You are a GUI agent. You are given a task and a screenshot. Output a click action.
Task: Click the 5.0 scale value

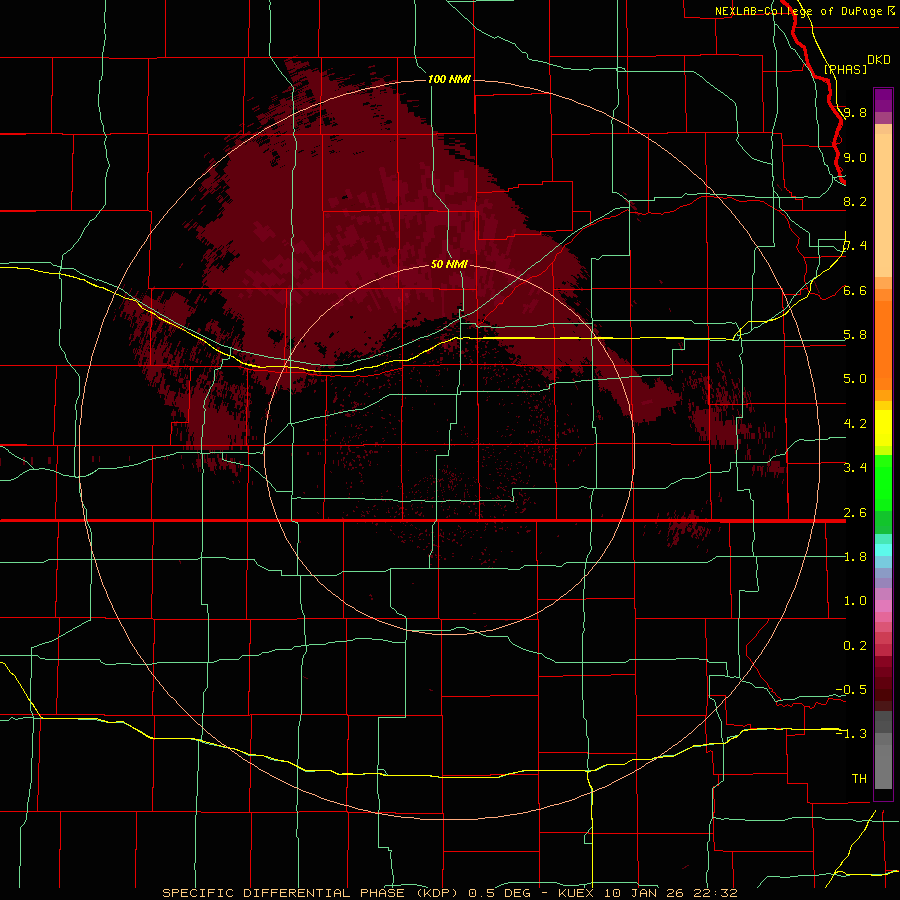pyautogui.click(x=855, y=379)
